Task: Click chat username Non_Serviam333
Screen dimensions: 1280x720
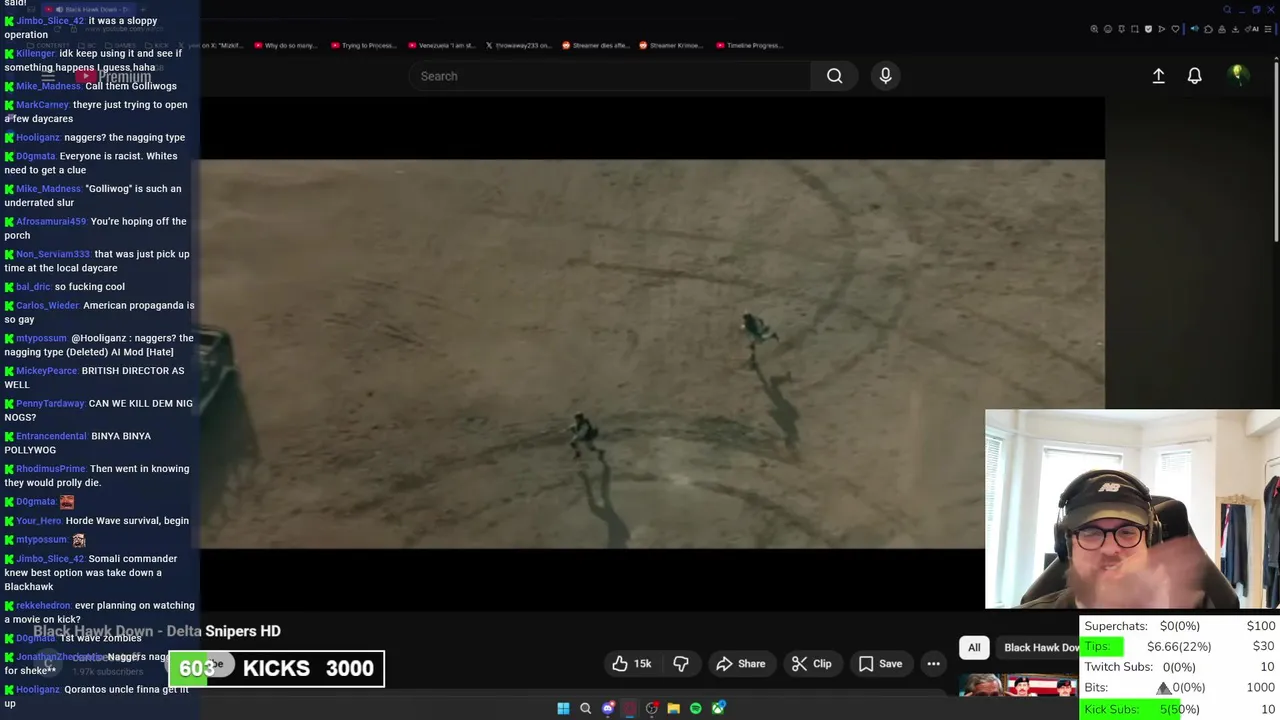Action: pos(53,254)
